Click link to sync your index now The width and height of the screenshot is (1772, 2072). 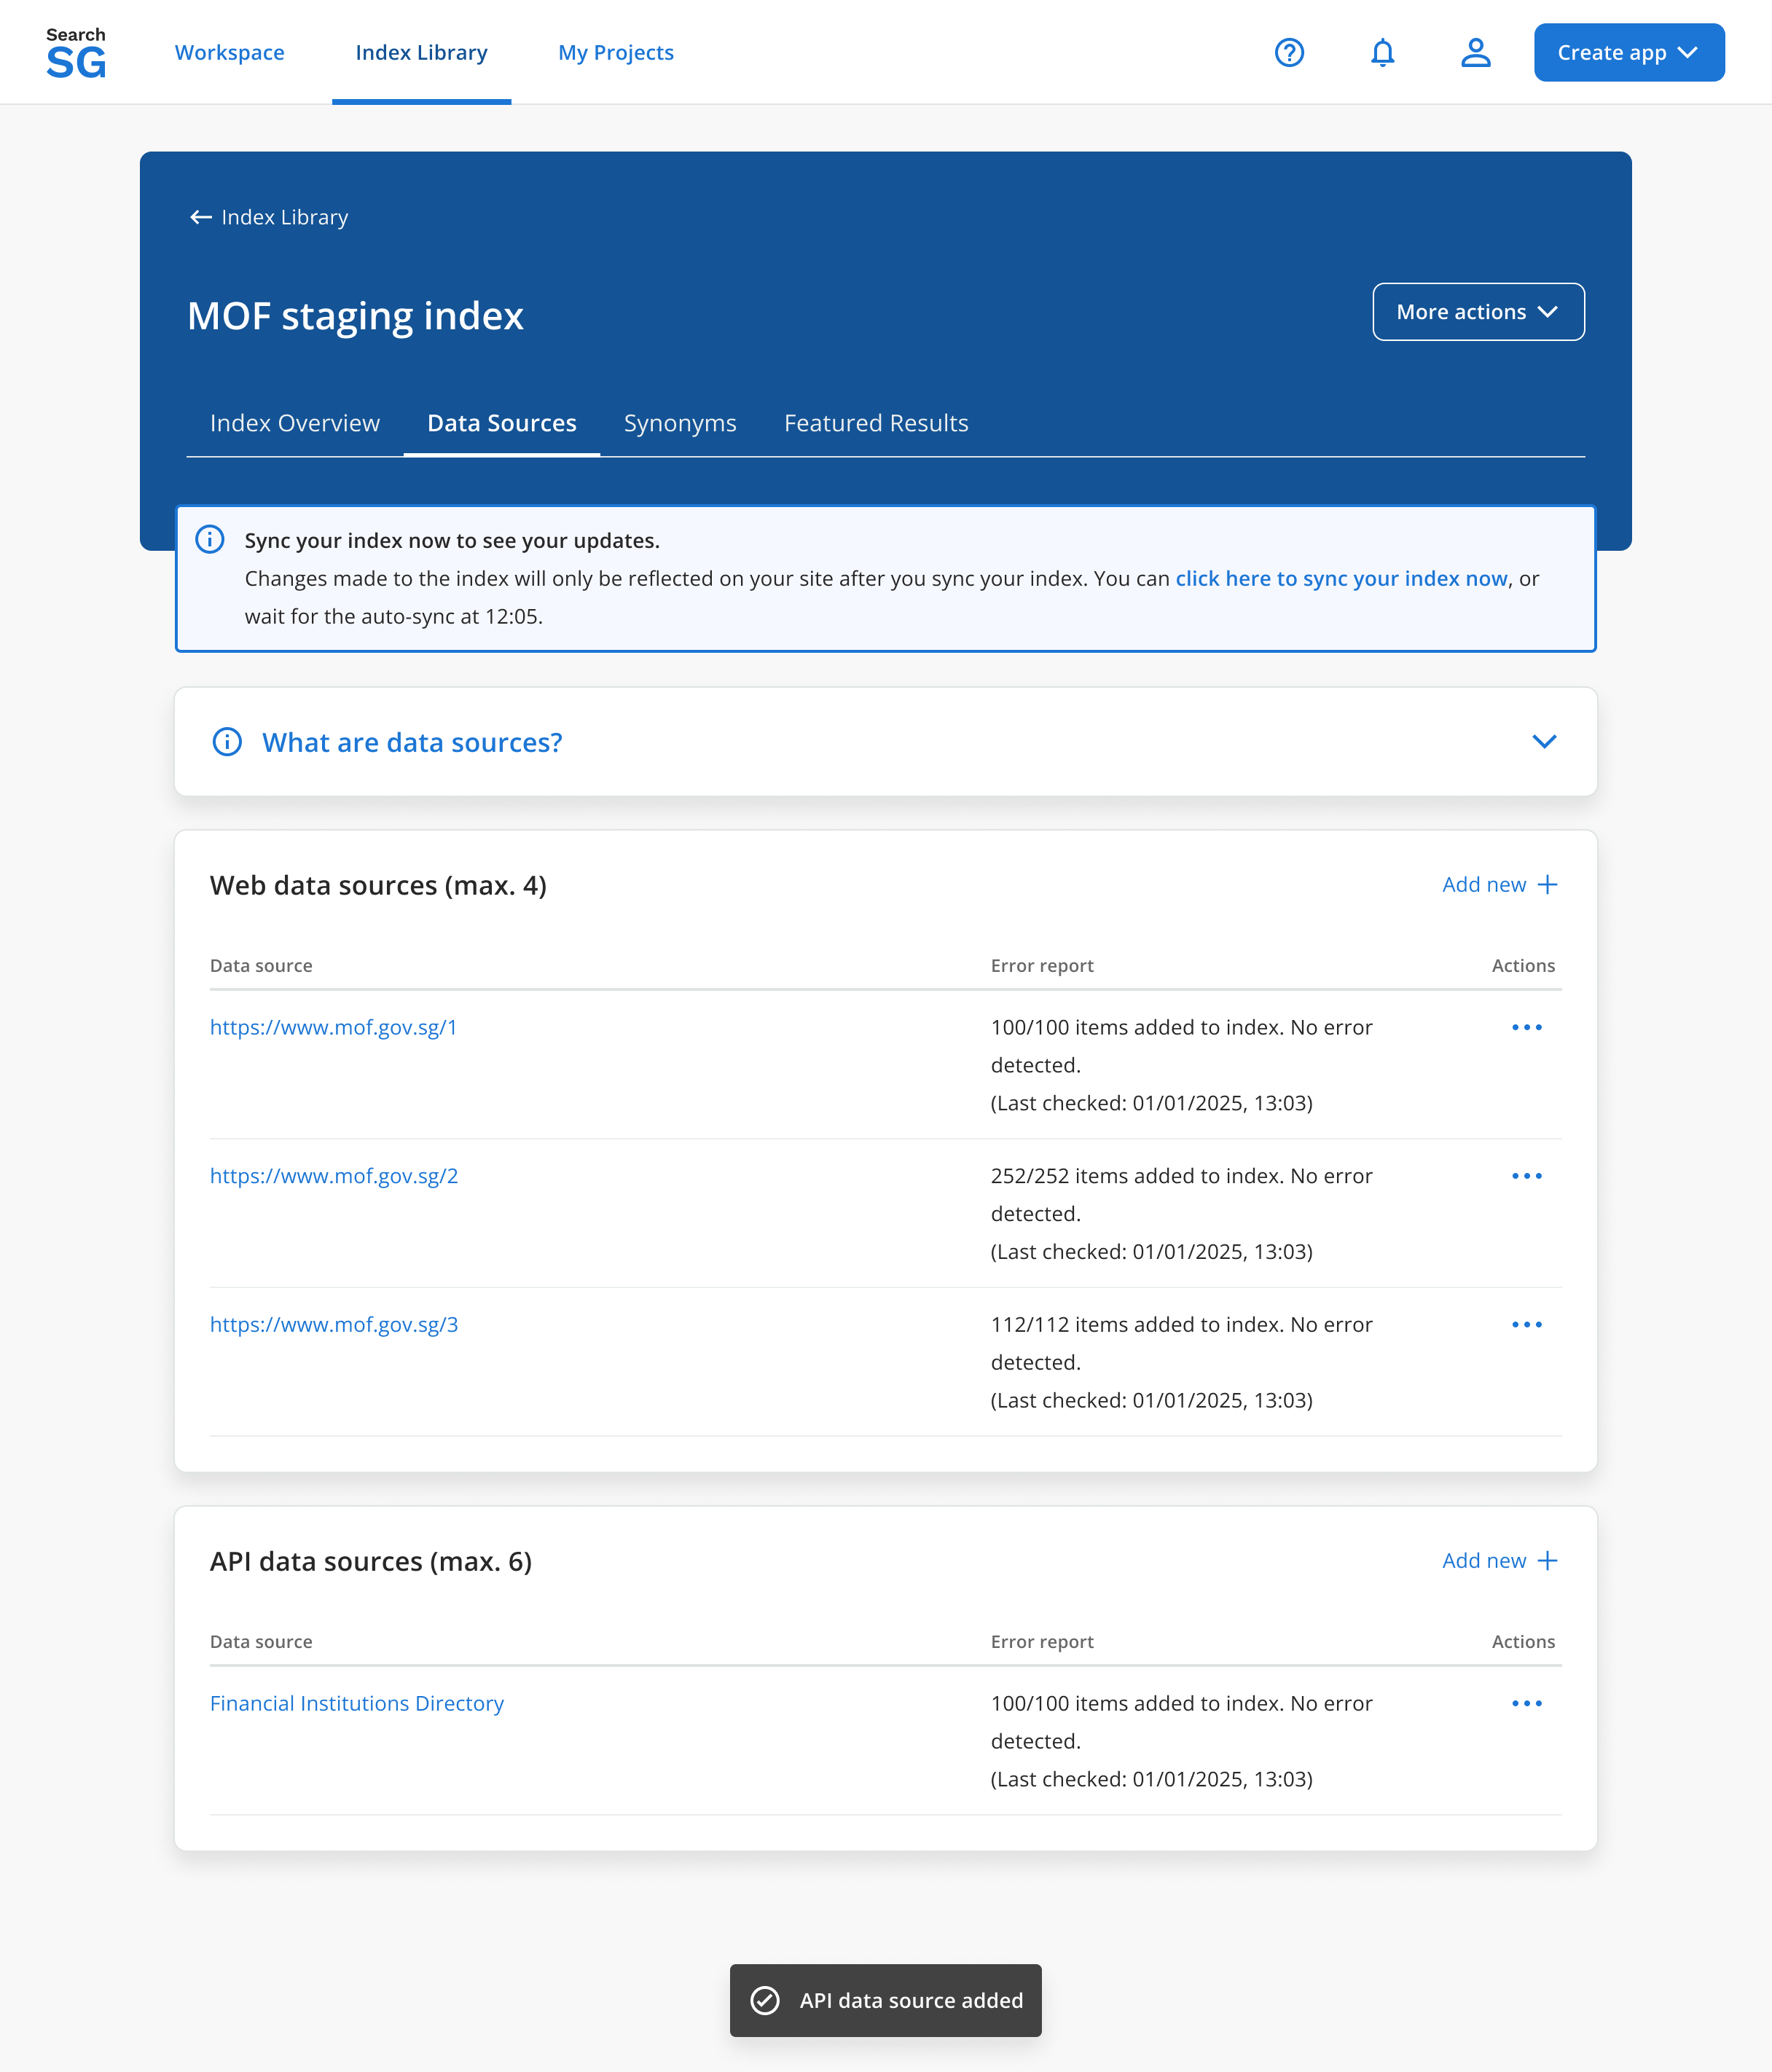point(1340,578)
